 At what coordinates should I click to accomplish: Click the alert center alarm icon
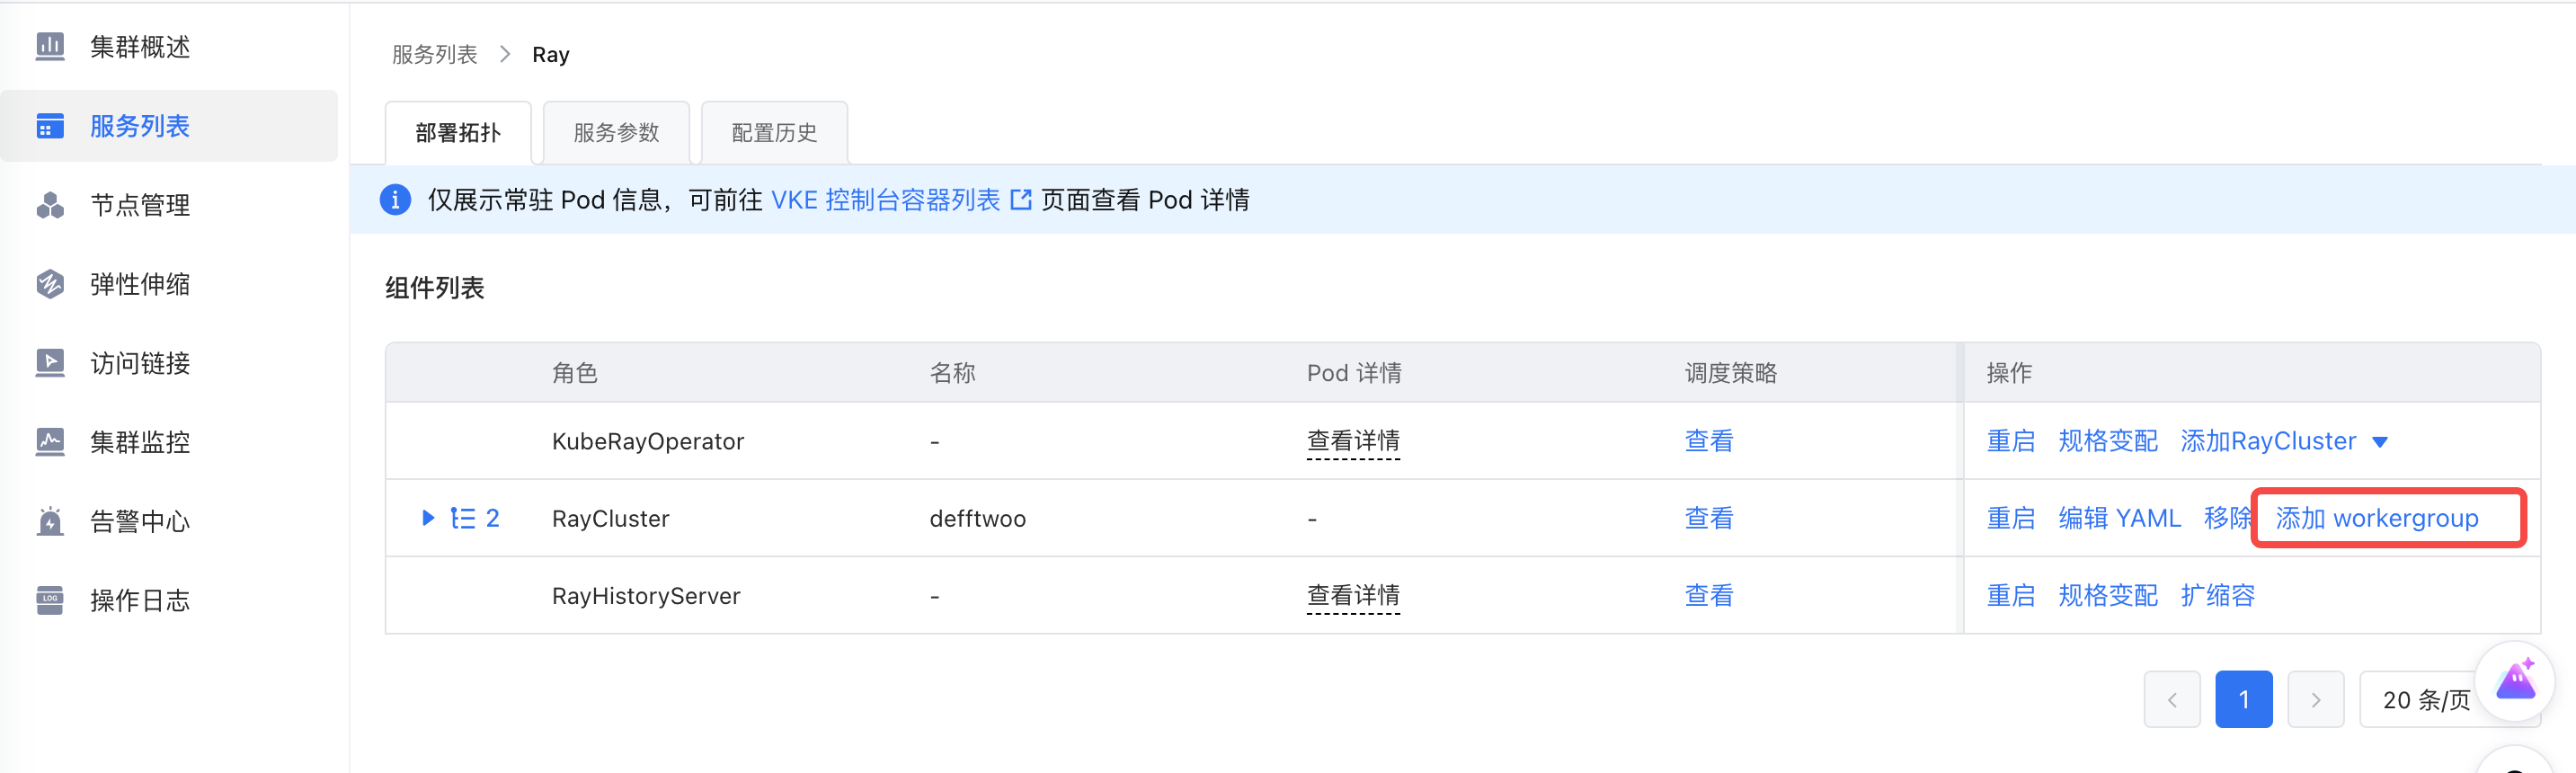50,521
